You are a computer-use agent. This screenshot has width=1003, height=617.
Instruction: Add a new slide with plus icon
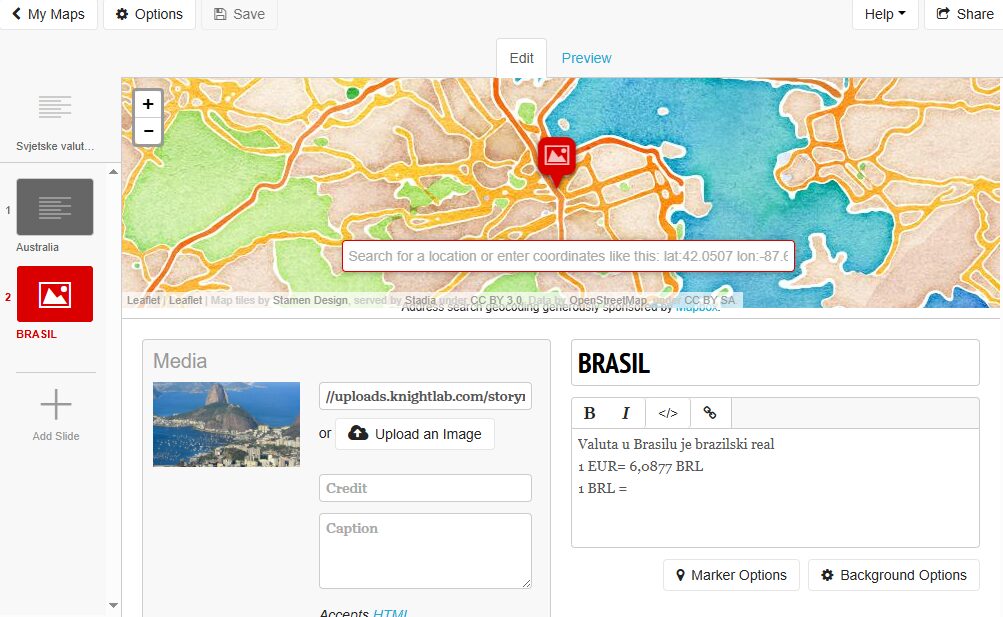point(56,414)
